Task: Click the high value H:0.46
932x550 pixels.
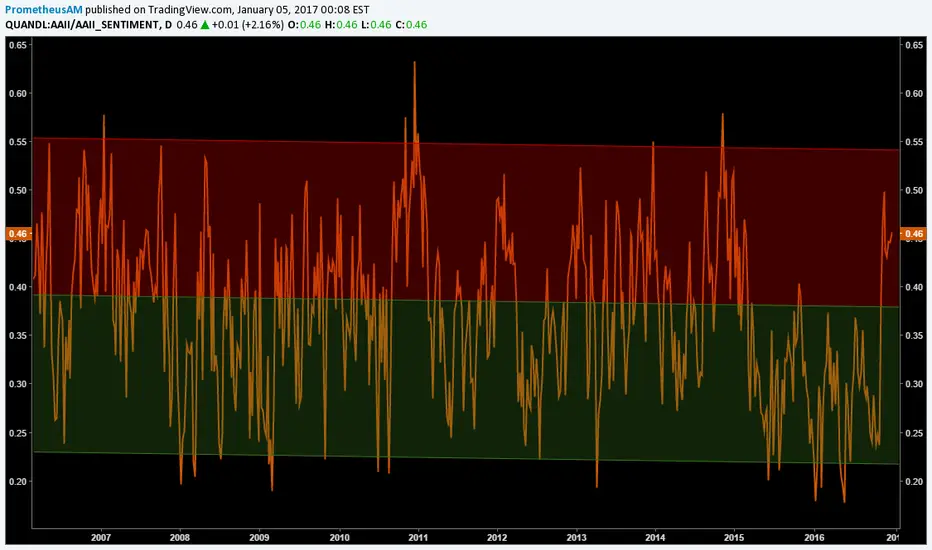Action: coord(341,25)
